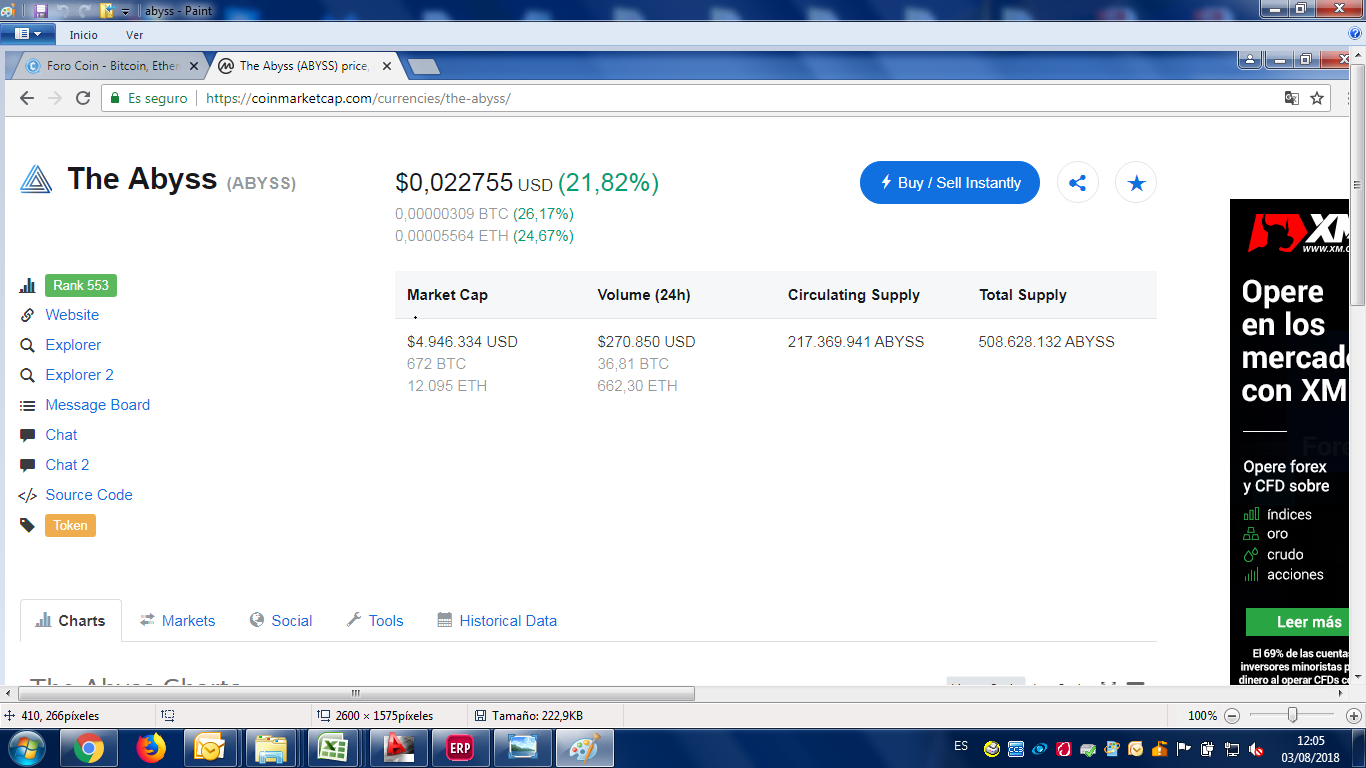
Task: Open the taskbar clock showing 12:05
Action: (1310, 749)
